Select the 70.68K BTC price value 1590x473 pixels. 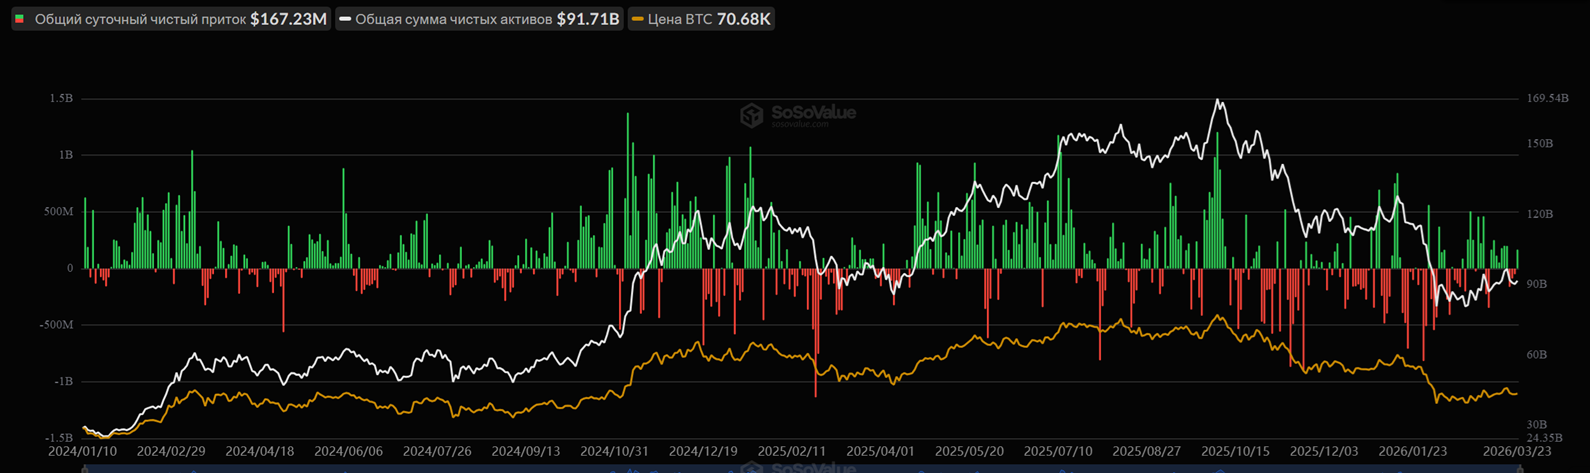point(743,19)
